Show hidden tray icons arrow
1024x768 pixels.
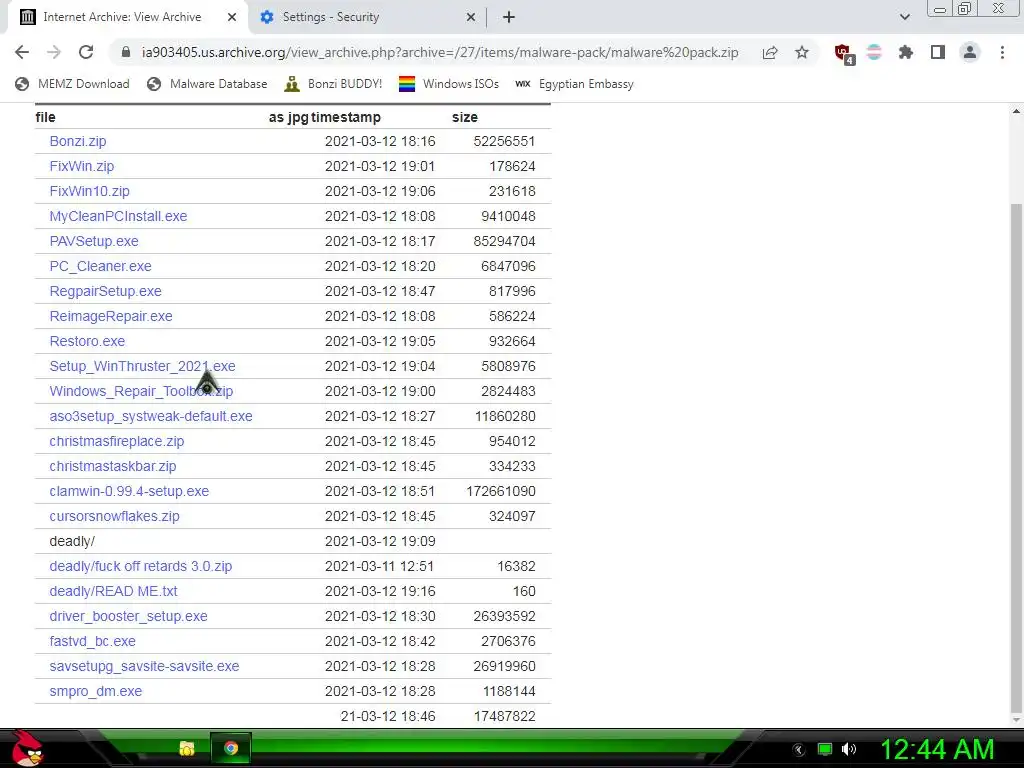pos(799,750)
